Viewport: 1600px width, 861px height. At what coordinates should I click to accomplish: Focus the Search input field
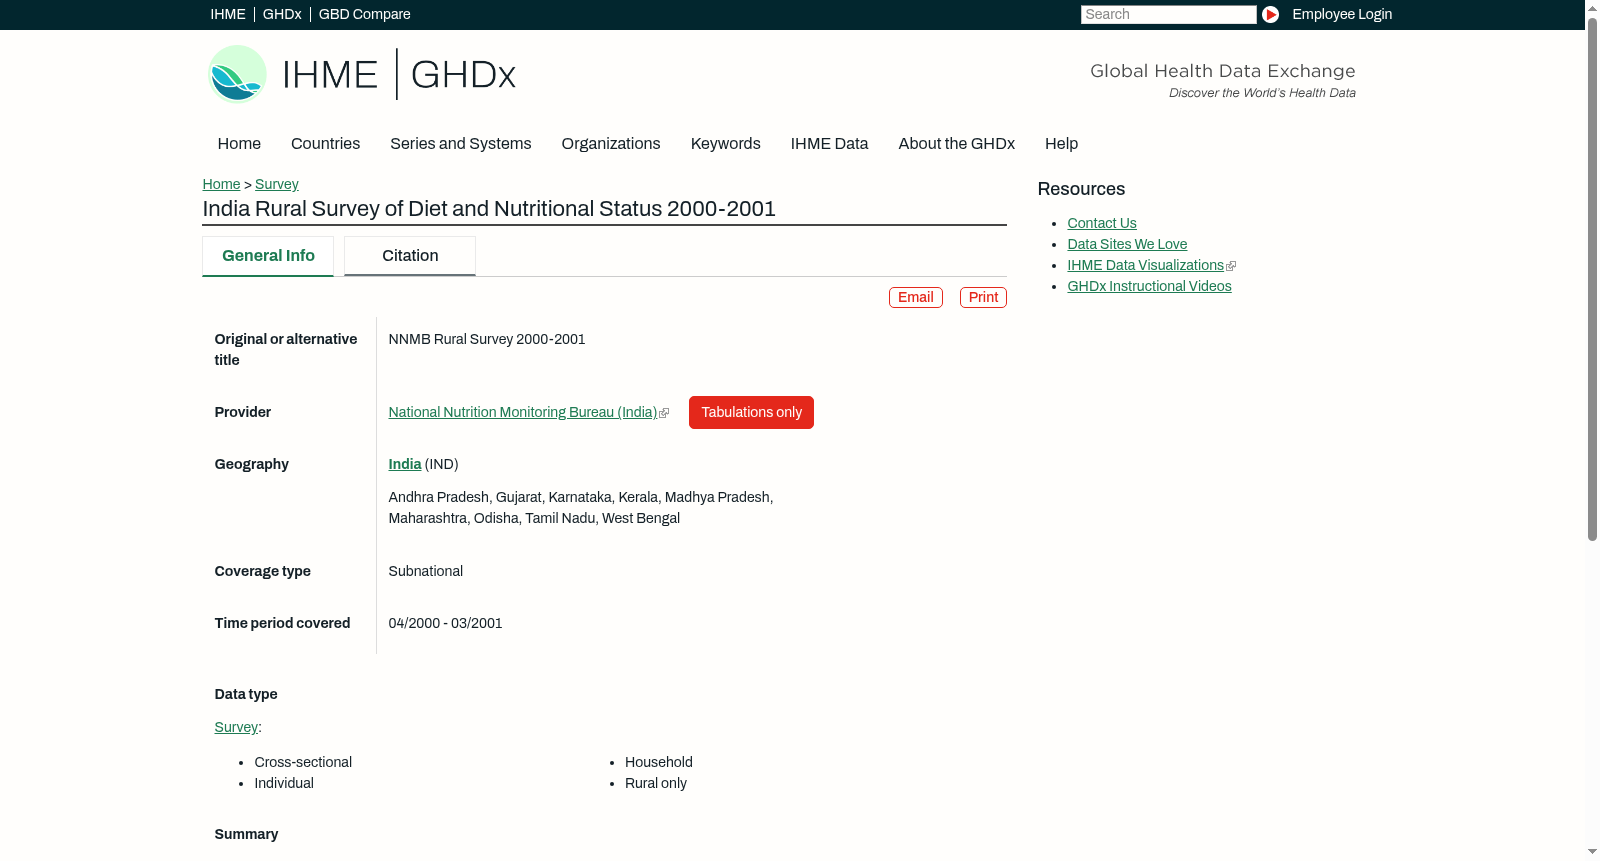(x=1168, y=14)
